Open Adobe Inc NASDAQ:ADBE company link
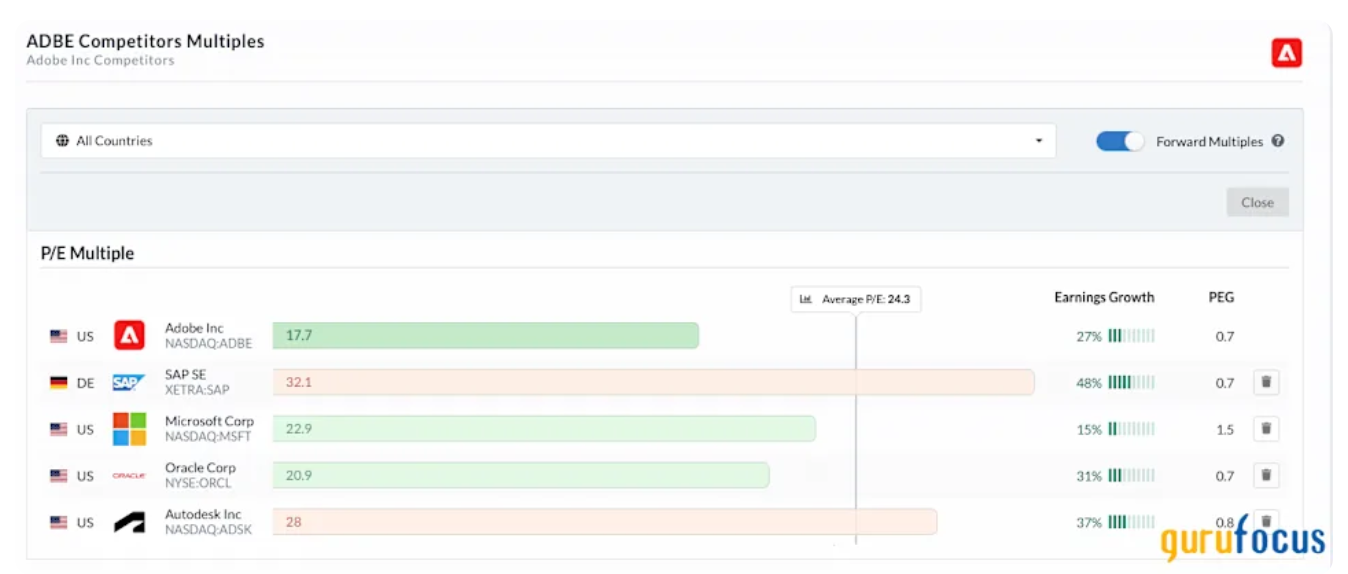Screen dimensions: 1348x574 (x=208, y=335)
